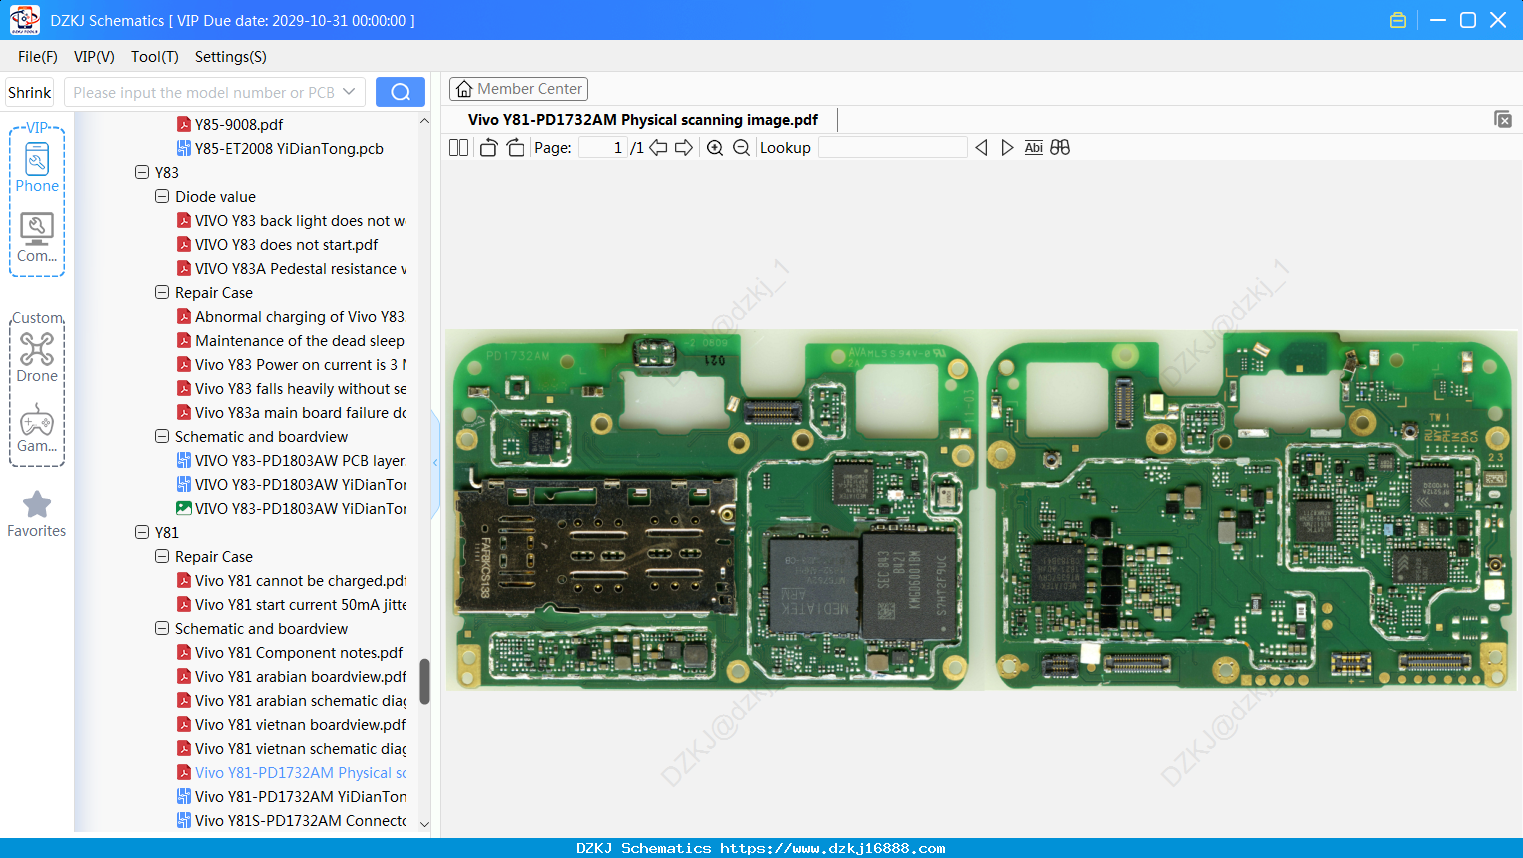This screenshot has width=1523, height=858.
Task: Open Vivo Y83 falls heavily file
Action: point(292,388)
